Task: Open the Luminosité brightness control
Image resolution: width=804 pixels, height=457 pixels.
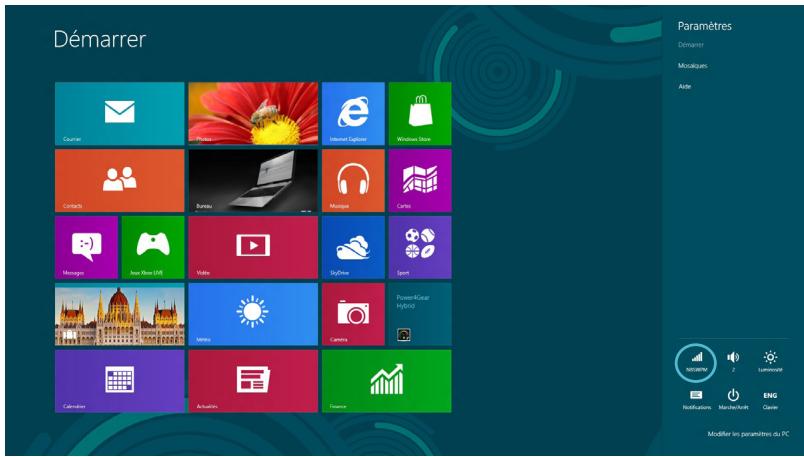Action: pos(770,361)
